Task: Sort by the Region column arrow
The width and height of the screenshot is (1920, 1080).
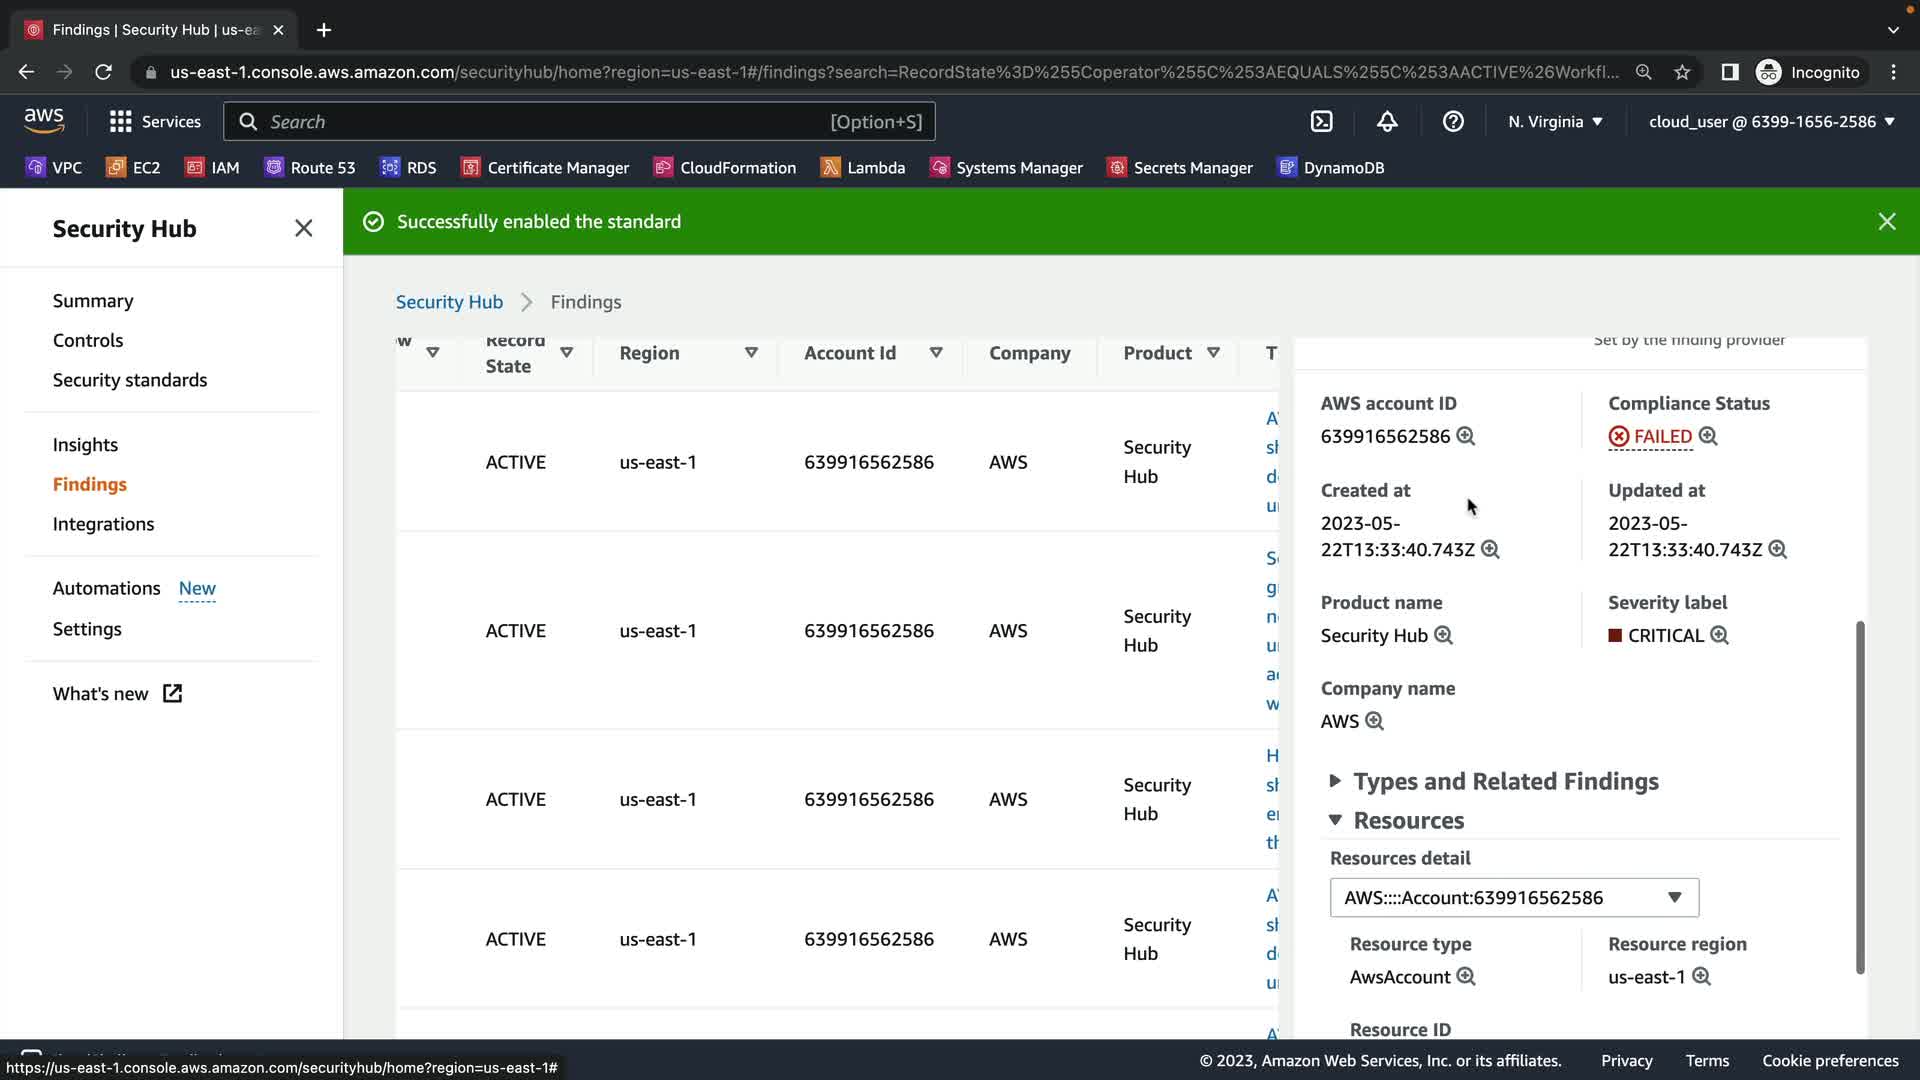Action: pos(751,353)
